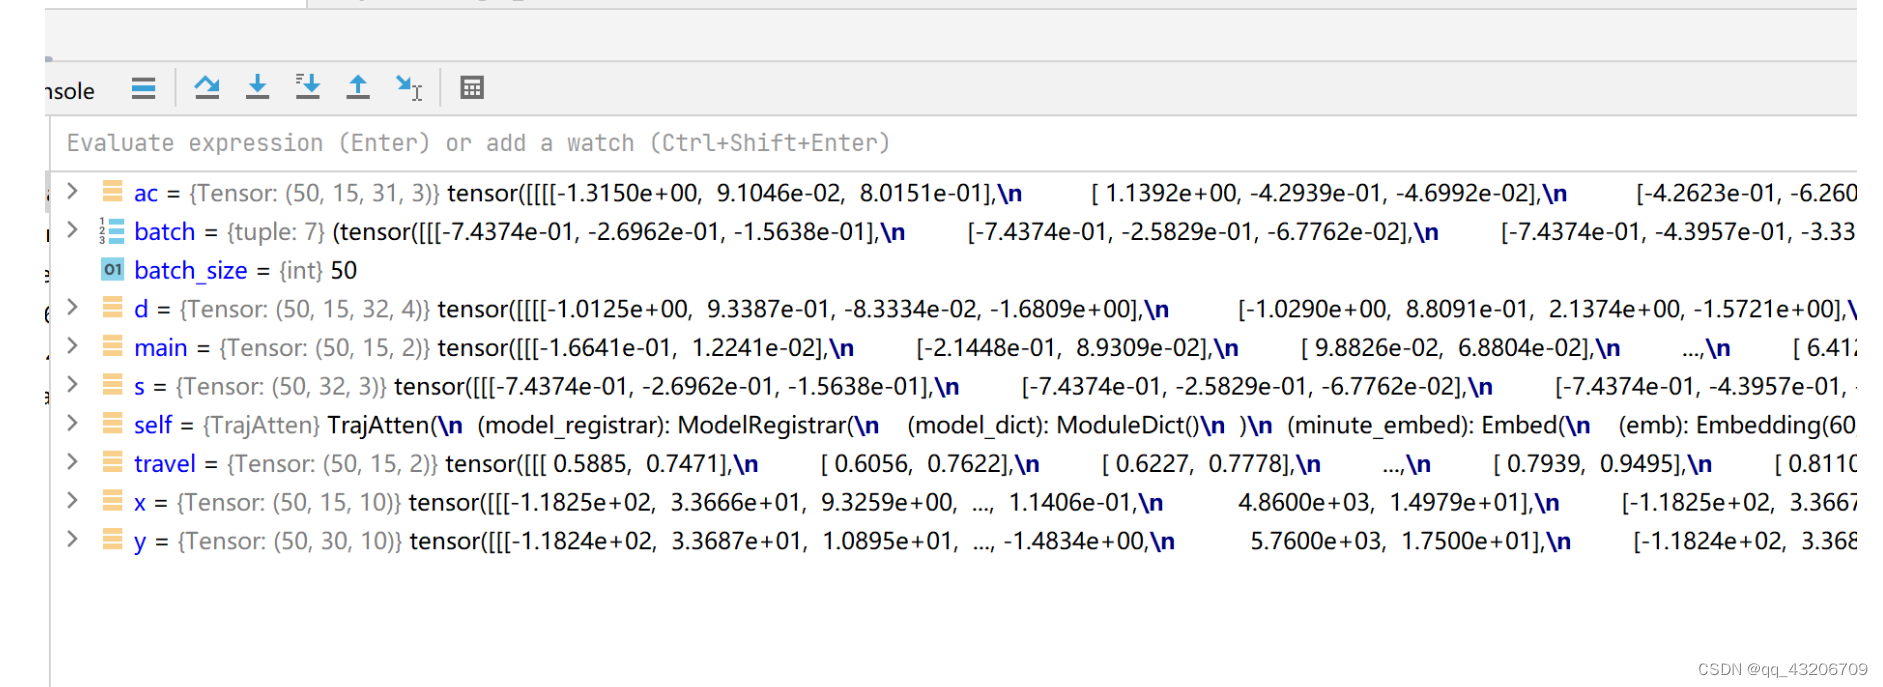The image size is (1883, 687).
Task: Expand the ac tensor variable
Action: point(72,191)
